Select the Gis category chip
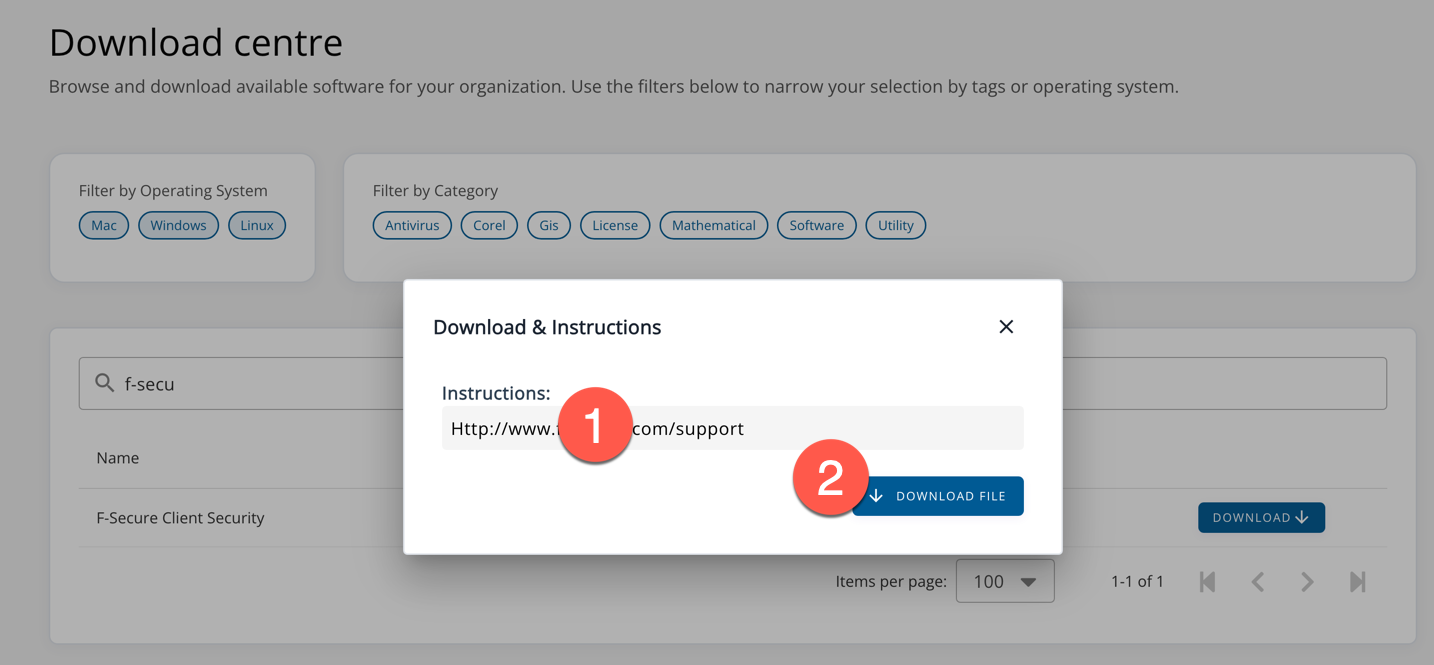This screenshot has width=1434, height=665. pyautogui.click(x=549, y=225)
